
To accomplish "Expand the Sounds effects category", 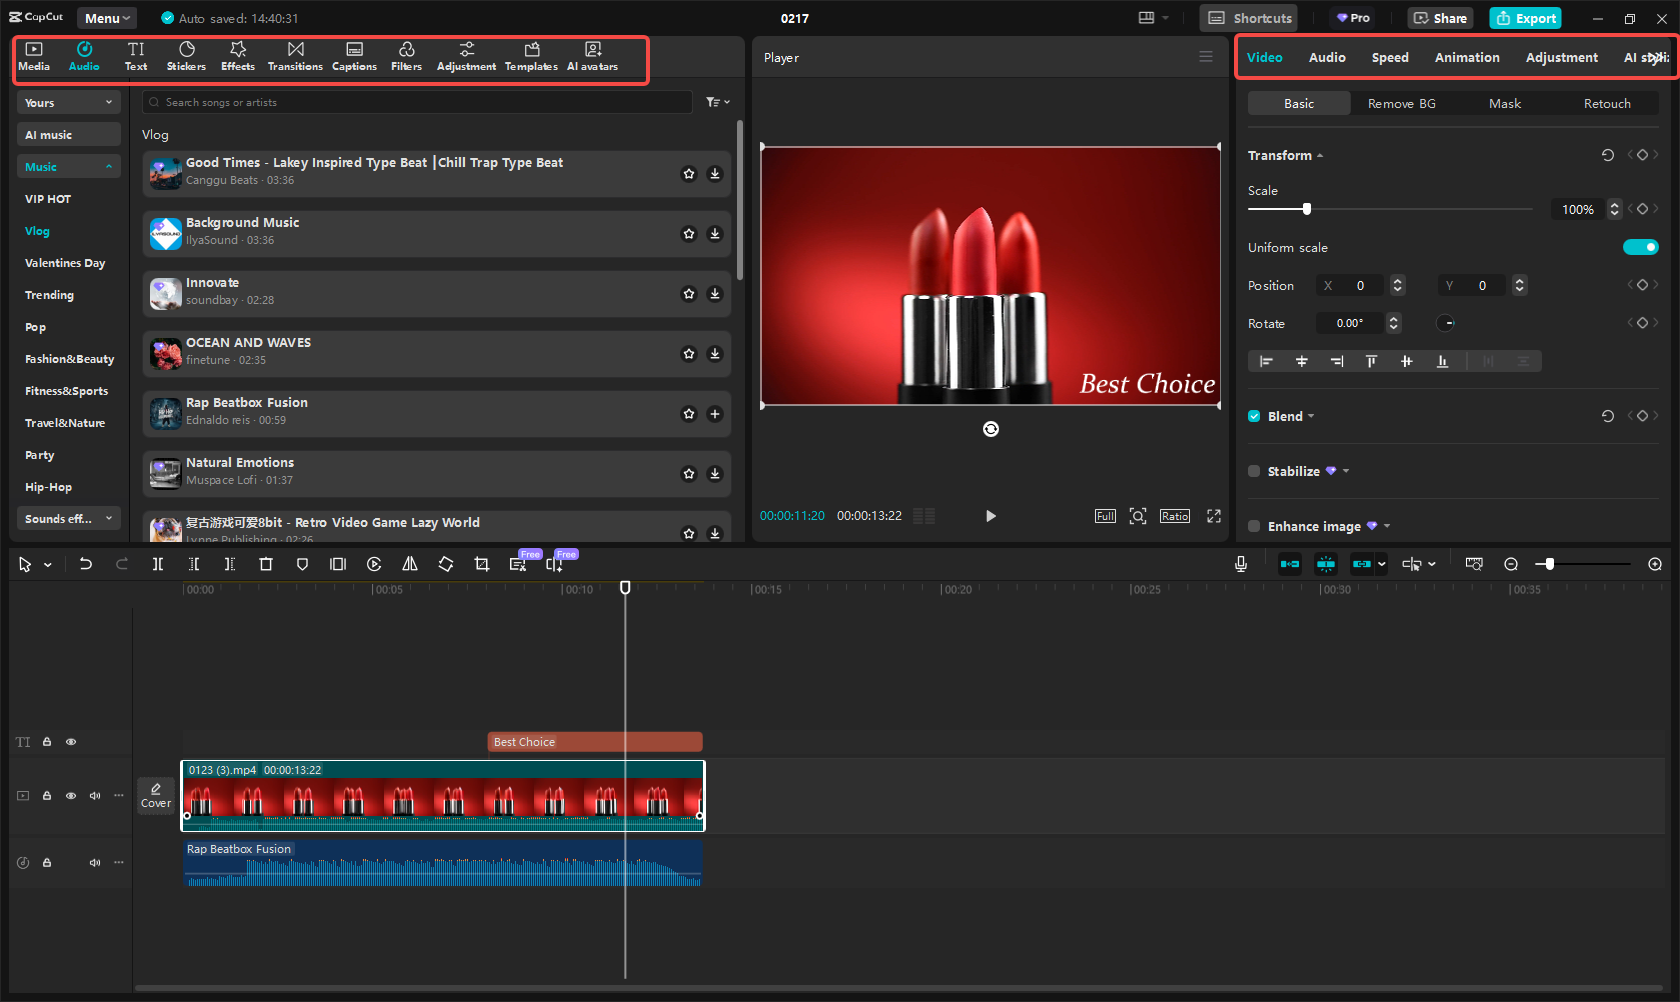I will (x=68, y=519).
